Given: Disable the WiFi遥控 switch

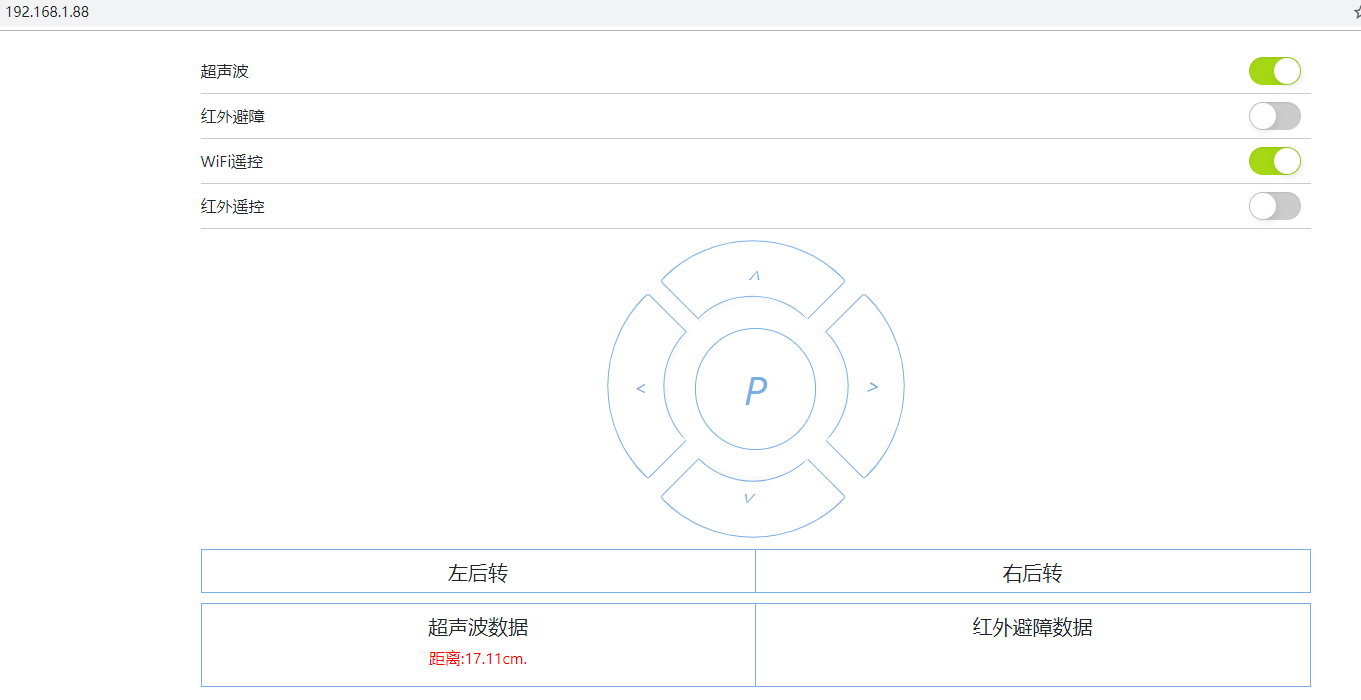Looking at the screenshot, I should click(1274, 161).
